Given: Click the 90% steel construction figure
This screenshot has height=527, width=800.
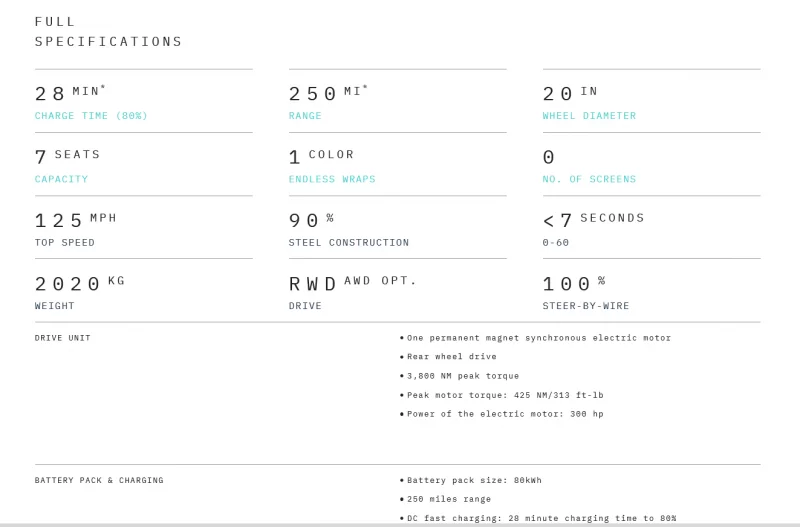Looking at the screenshot, I should pyautogui.click(x=311, y=220).
